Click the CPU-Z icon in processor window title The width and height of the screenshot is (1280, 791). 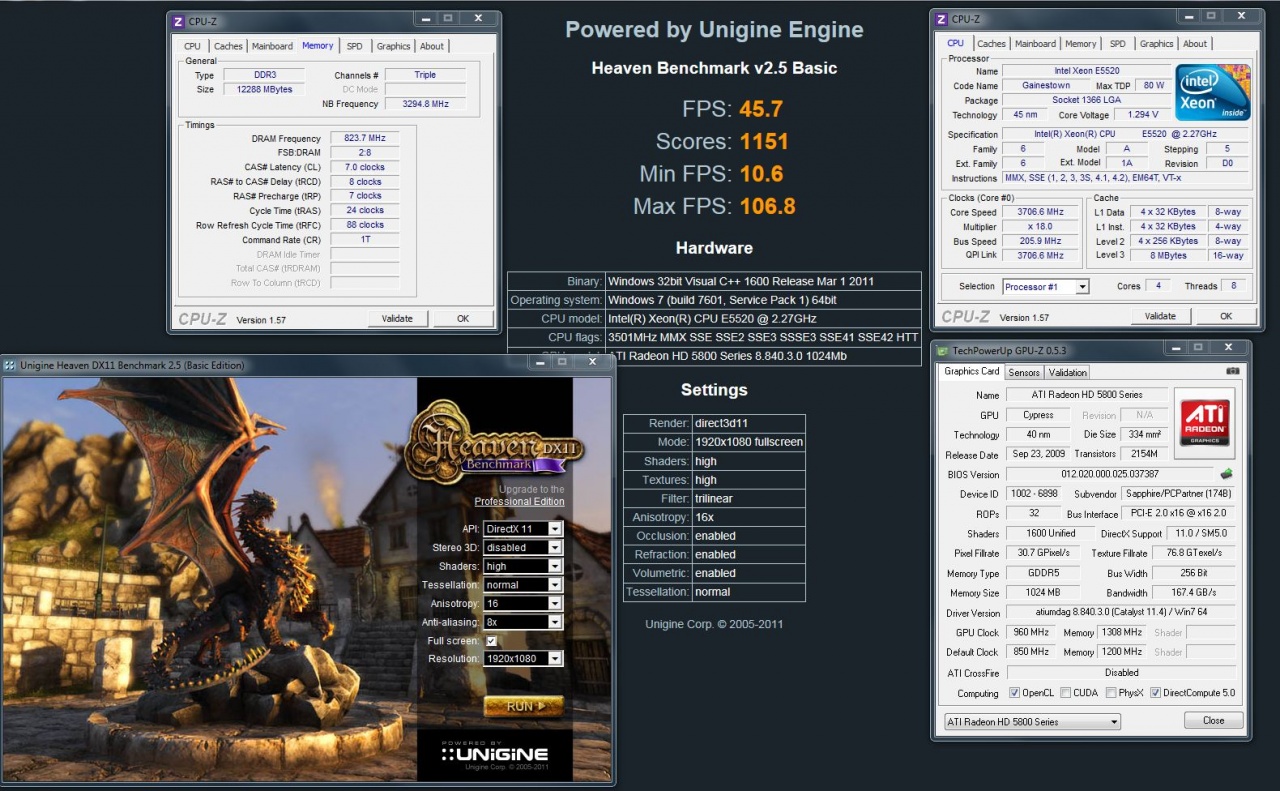(940, 18)
